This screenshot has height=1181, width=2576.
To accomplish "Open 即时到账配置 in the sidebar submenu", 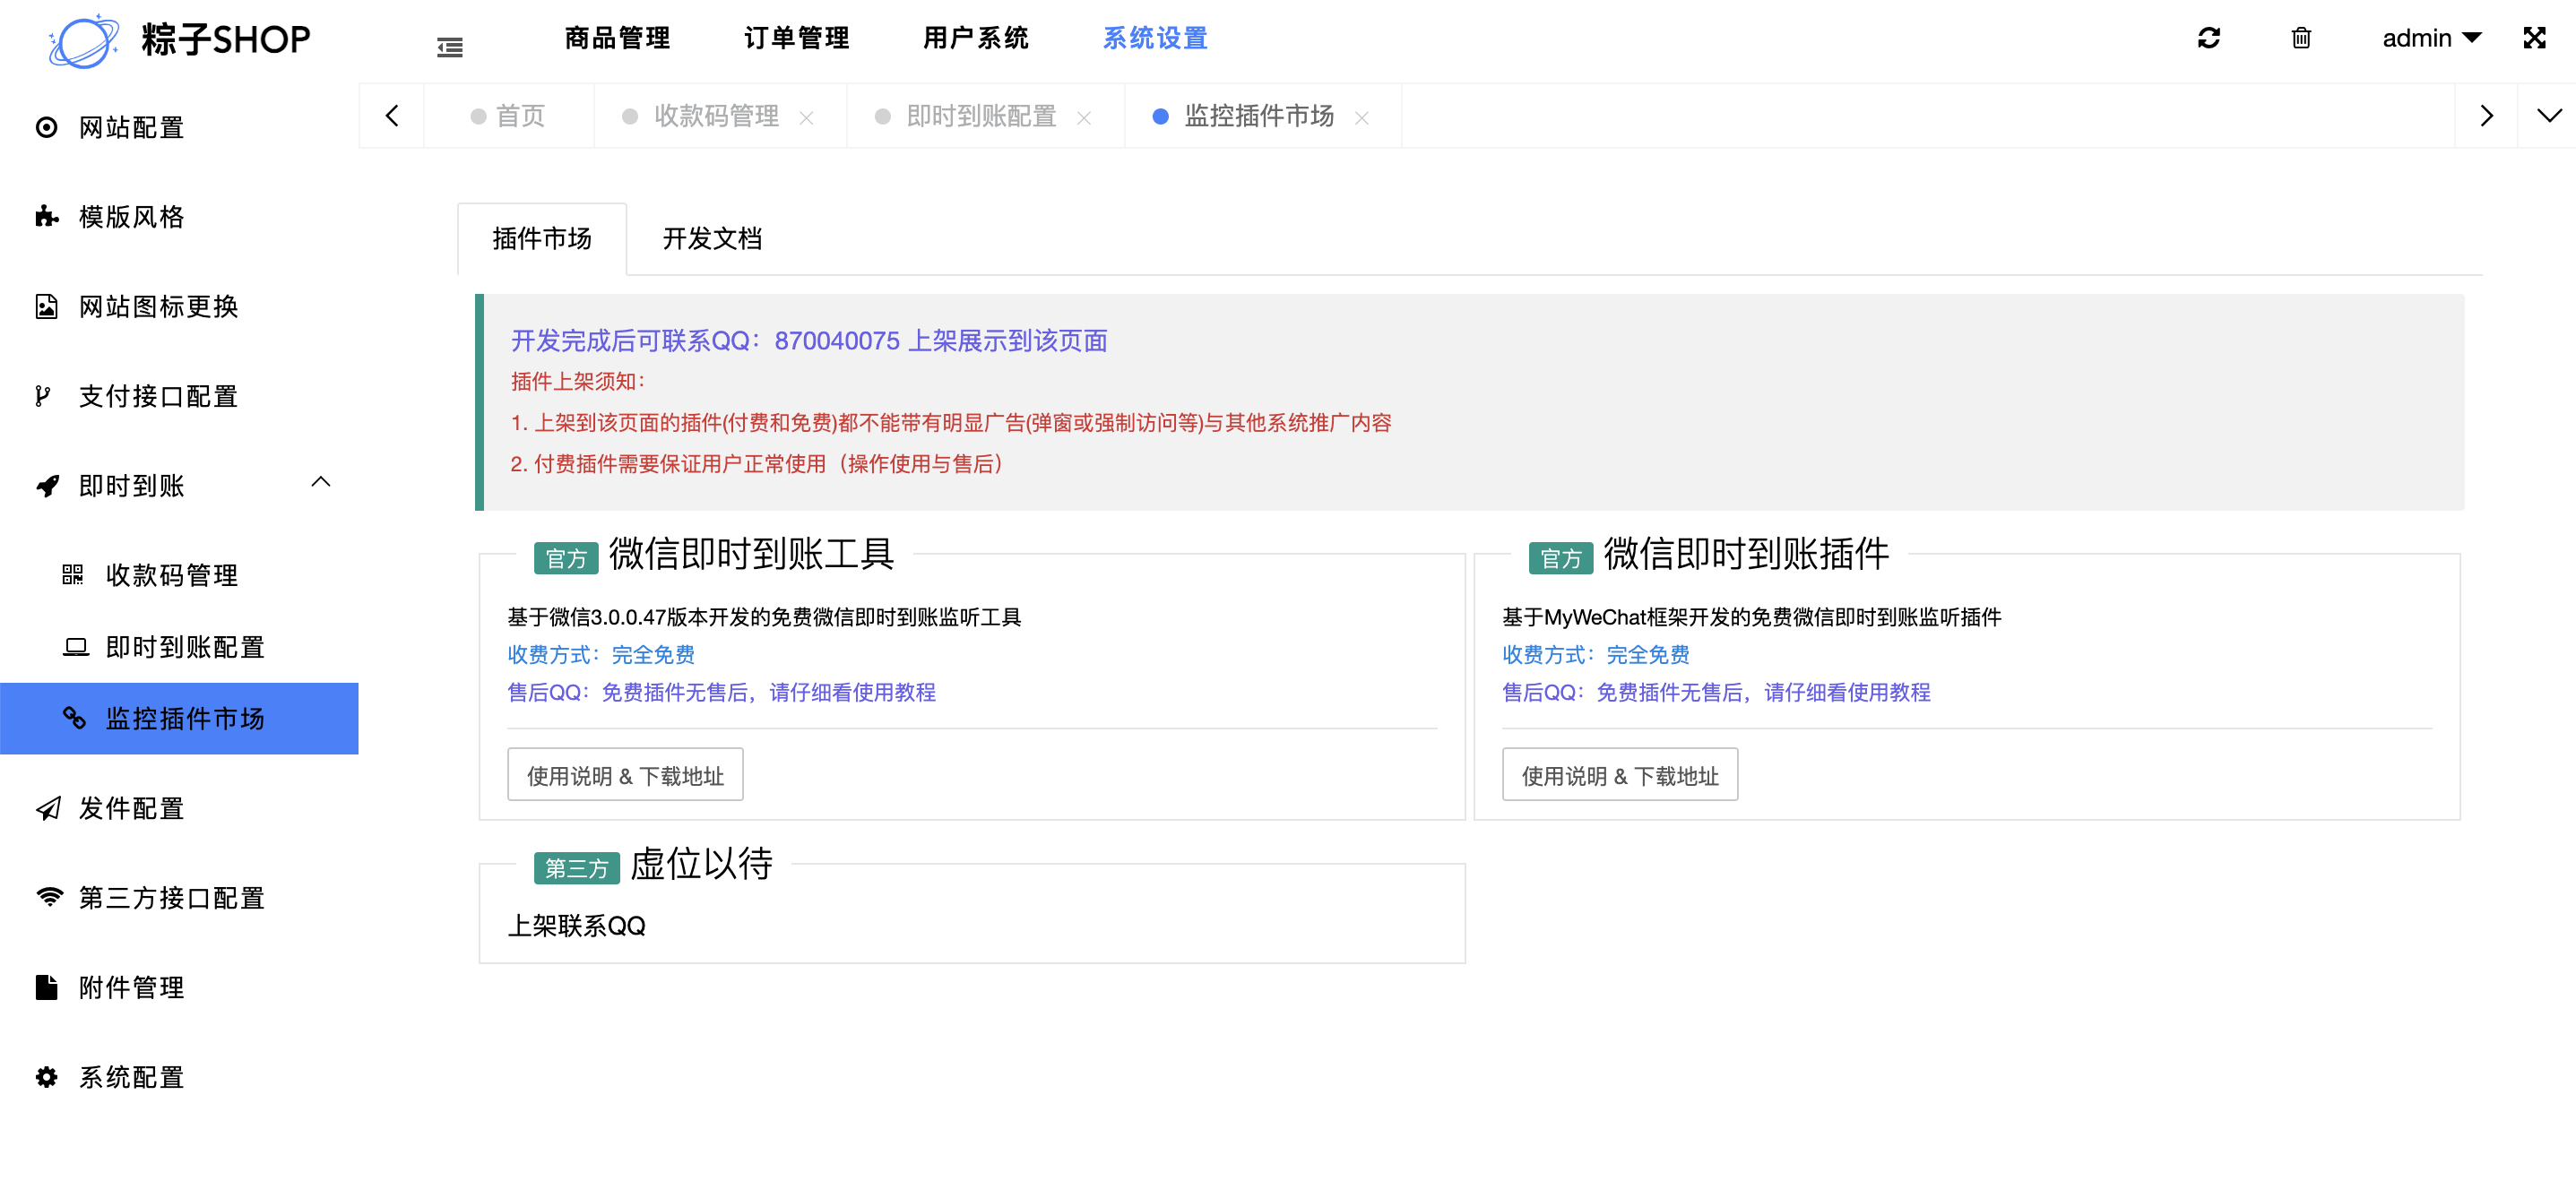I will click(179, 647).
